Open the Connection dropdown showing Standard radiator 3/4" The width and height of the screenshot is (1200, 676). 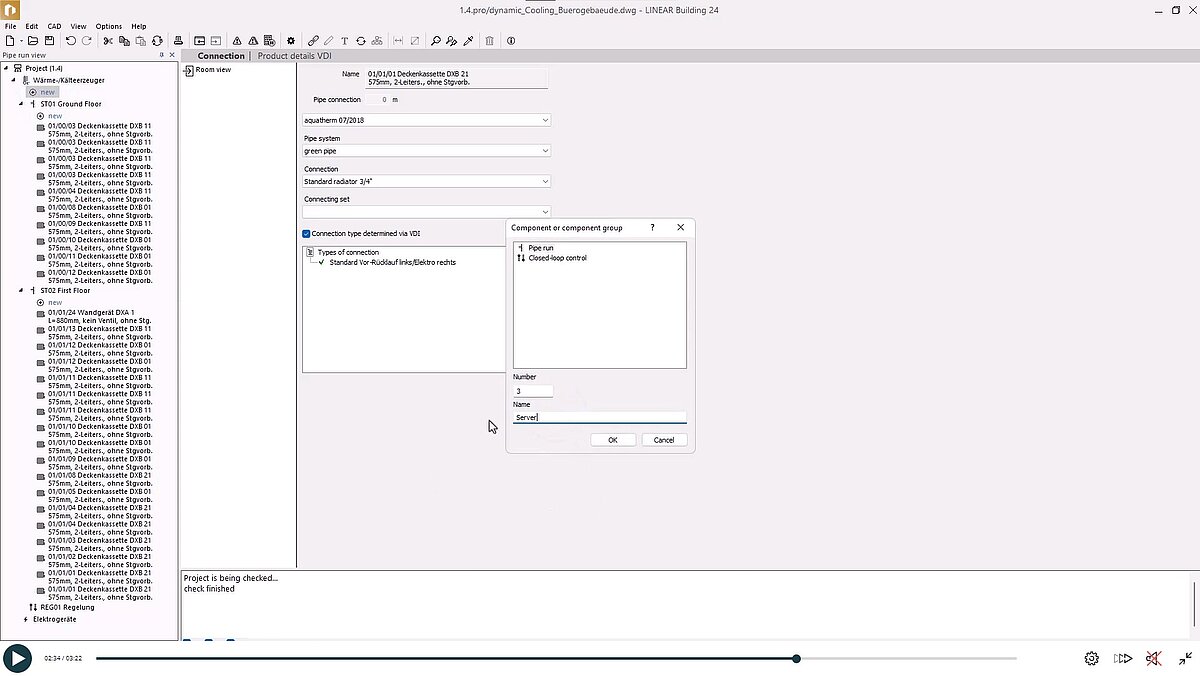(x=545, y=181)
